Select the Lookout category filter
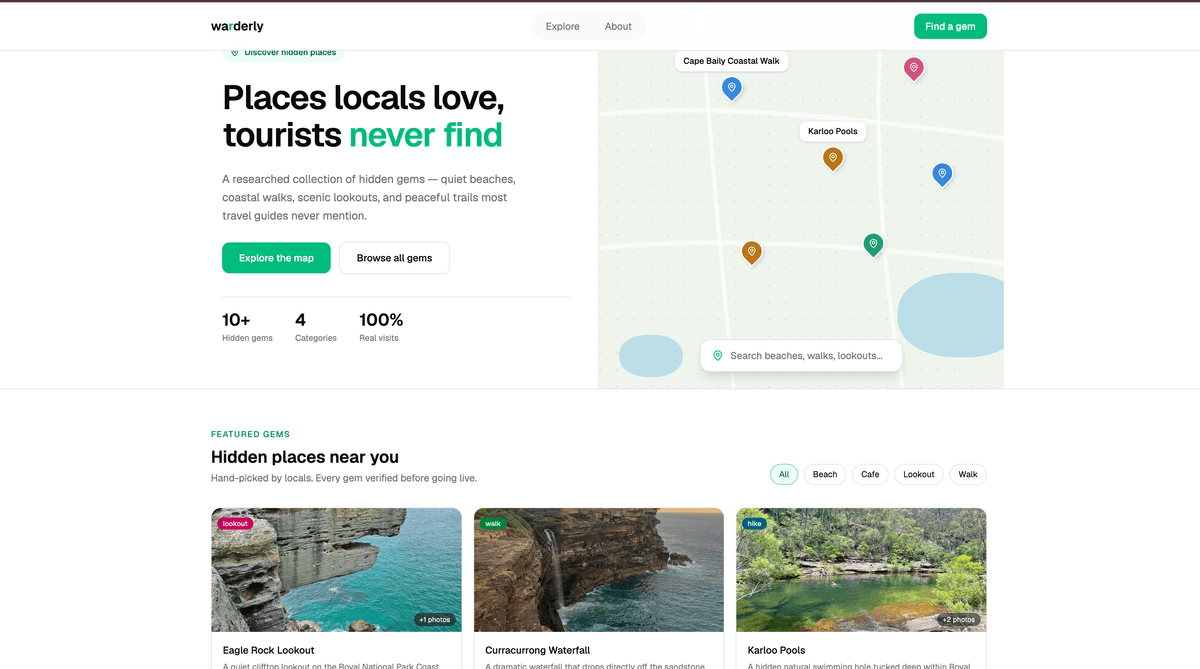The height and width of the screenshot is (669, 1200). [919, 474]
